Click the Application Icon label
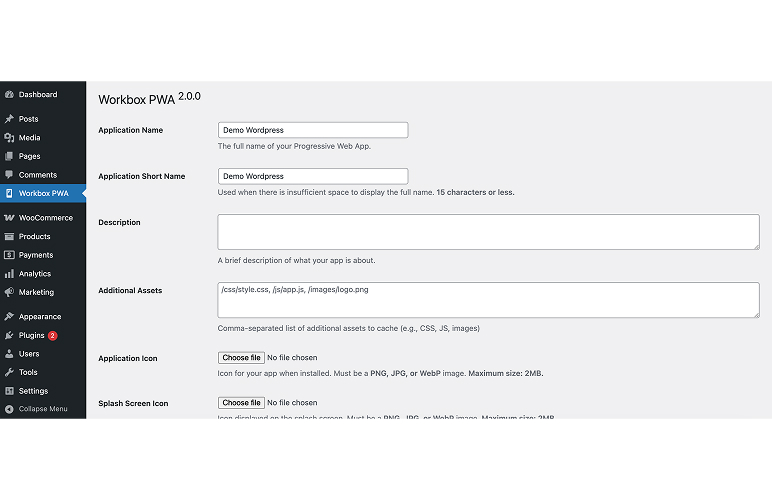 point(128,358)
